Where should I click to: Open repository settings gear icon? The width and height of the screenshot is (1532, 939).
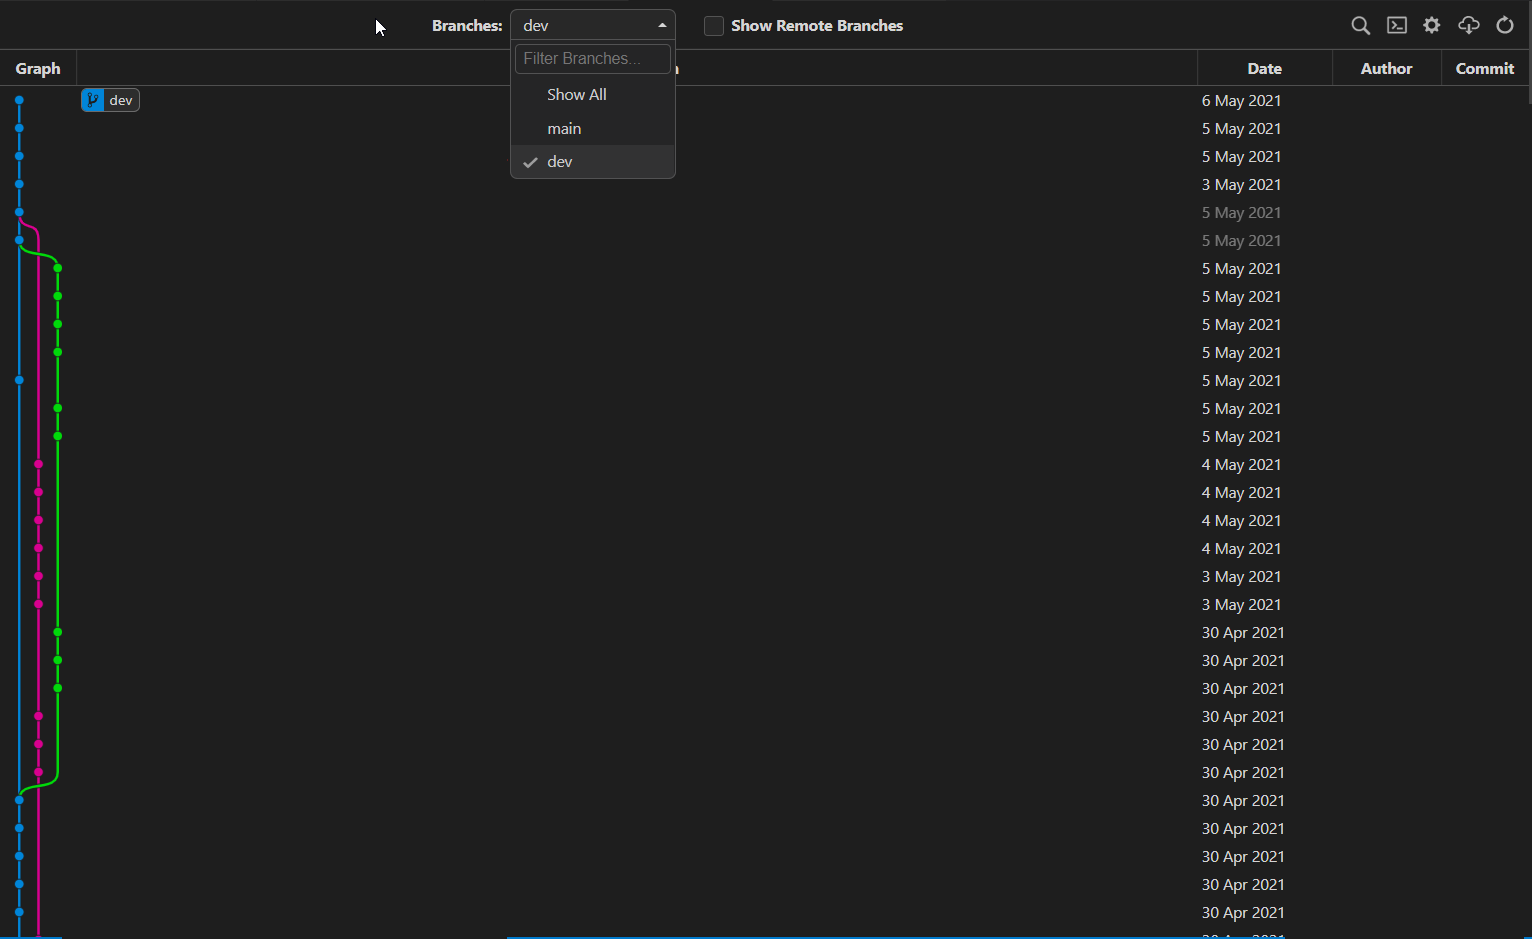click(x=1432, y=26)
